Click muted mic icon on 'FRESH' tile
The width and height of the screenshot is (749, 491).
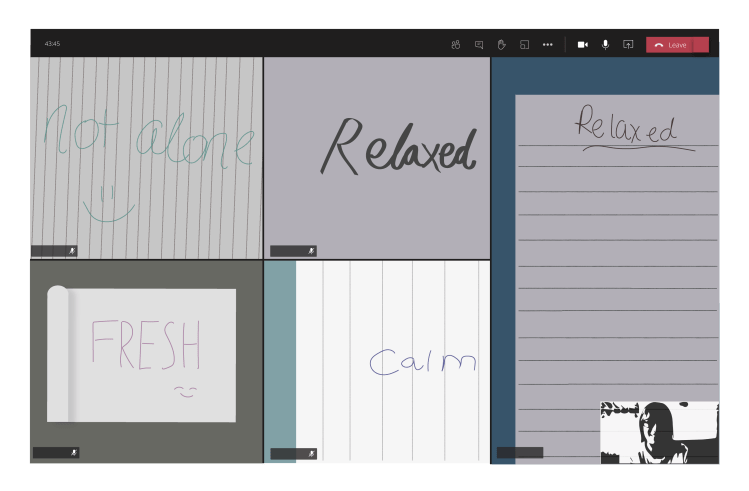[73, 453]
